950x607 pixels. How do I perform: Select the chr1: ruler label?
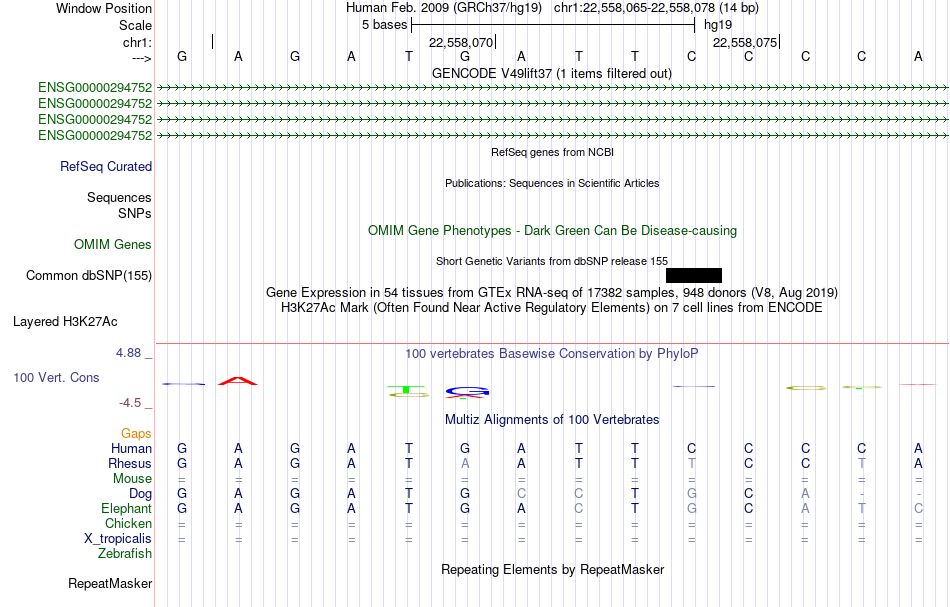point(137,42)
